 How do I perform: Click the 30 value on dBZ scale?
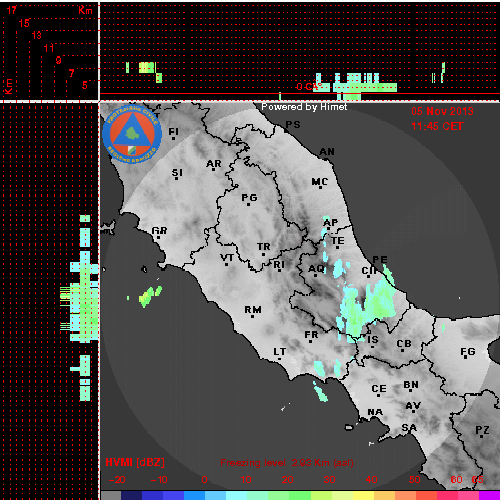(x=329, y=480)
